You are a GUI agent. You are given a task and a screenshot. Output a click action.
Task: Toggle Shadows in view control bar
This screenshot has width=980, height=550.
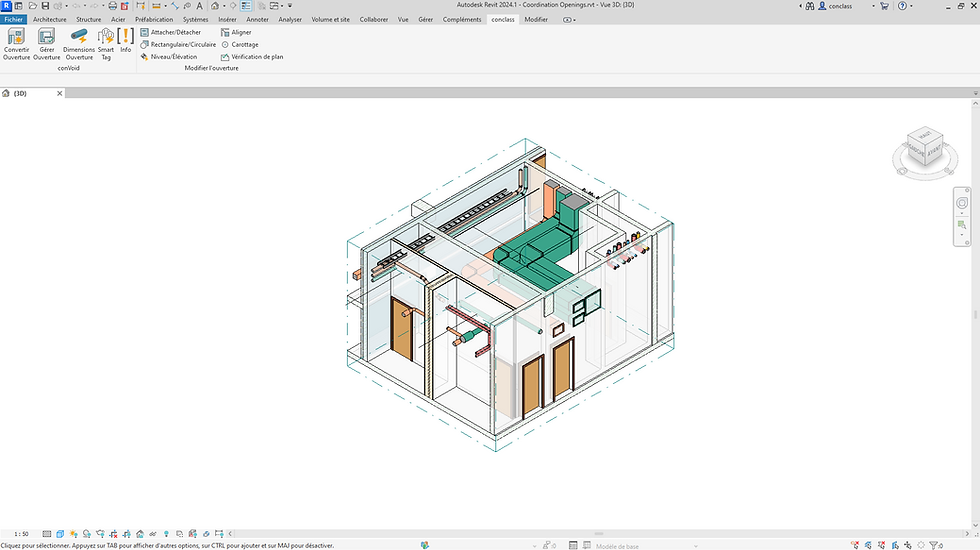pos(86,534)
